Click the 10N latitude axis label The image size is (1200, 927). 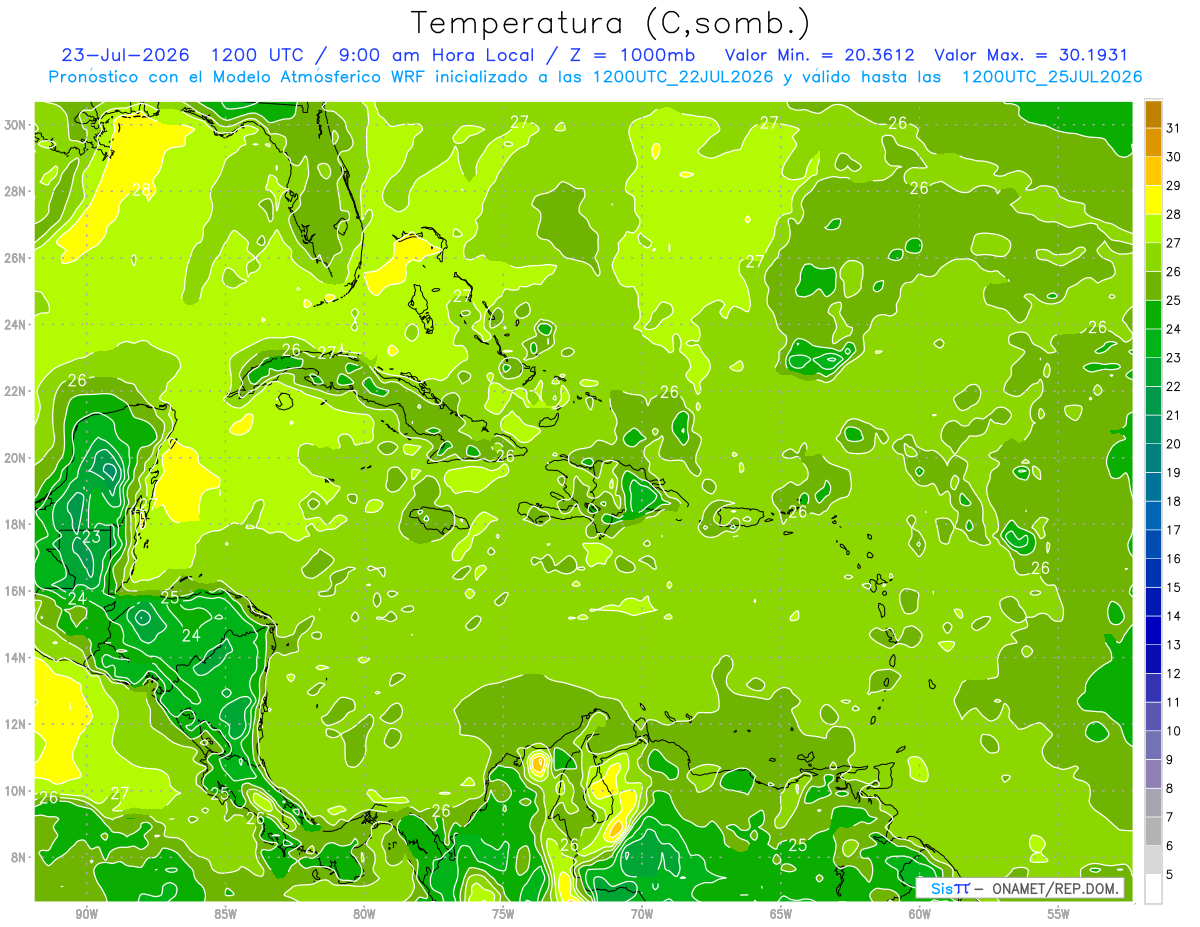[x=16, y=791]
